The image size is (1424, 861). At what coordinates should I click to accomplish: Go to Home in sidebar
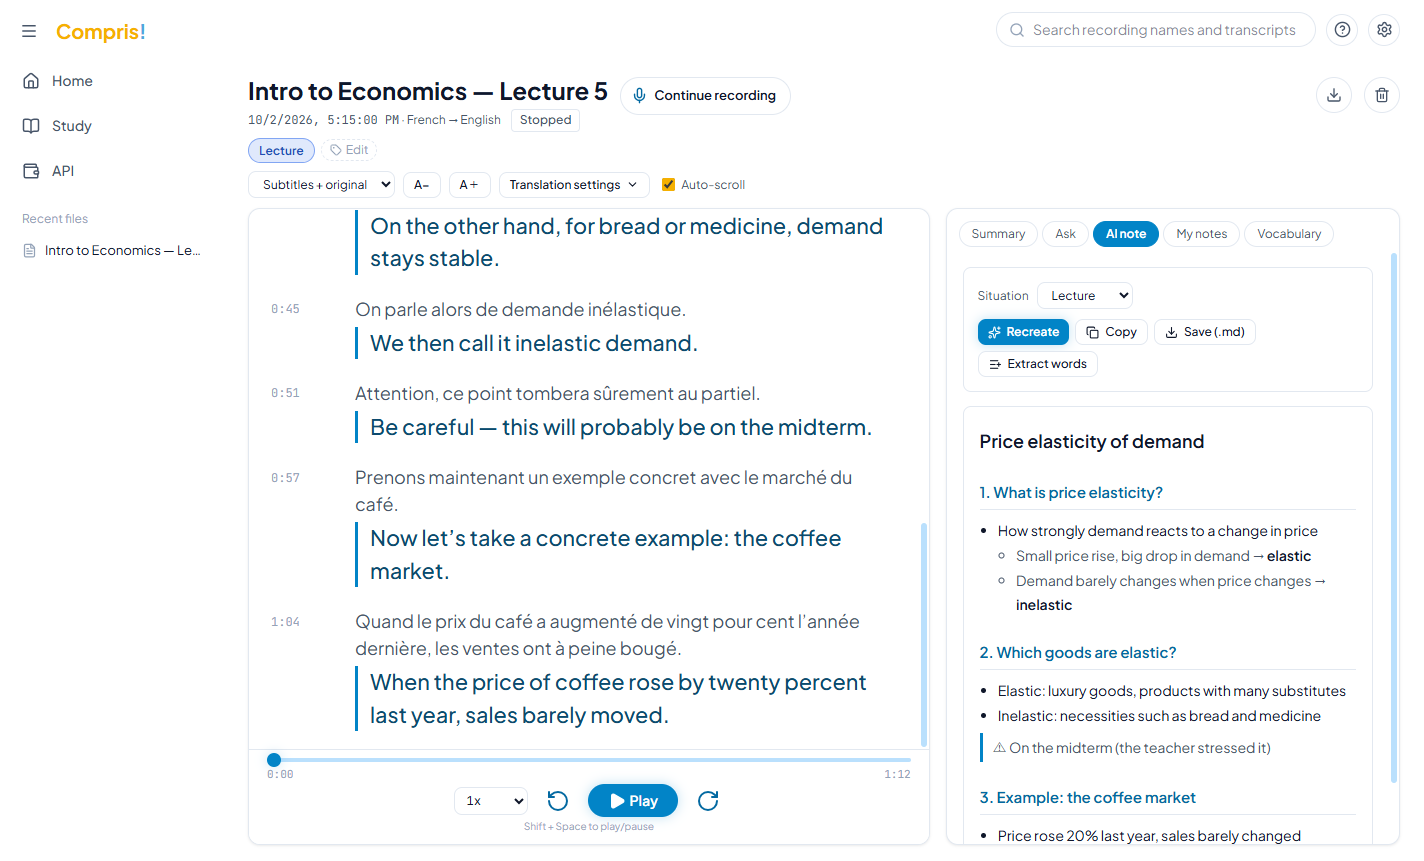click(x=72, y=81)
